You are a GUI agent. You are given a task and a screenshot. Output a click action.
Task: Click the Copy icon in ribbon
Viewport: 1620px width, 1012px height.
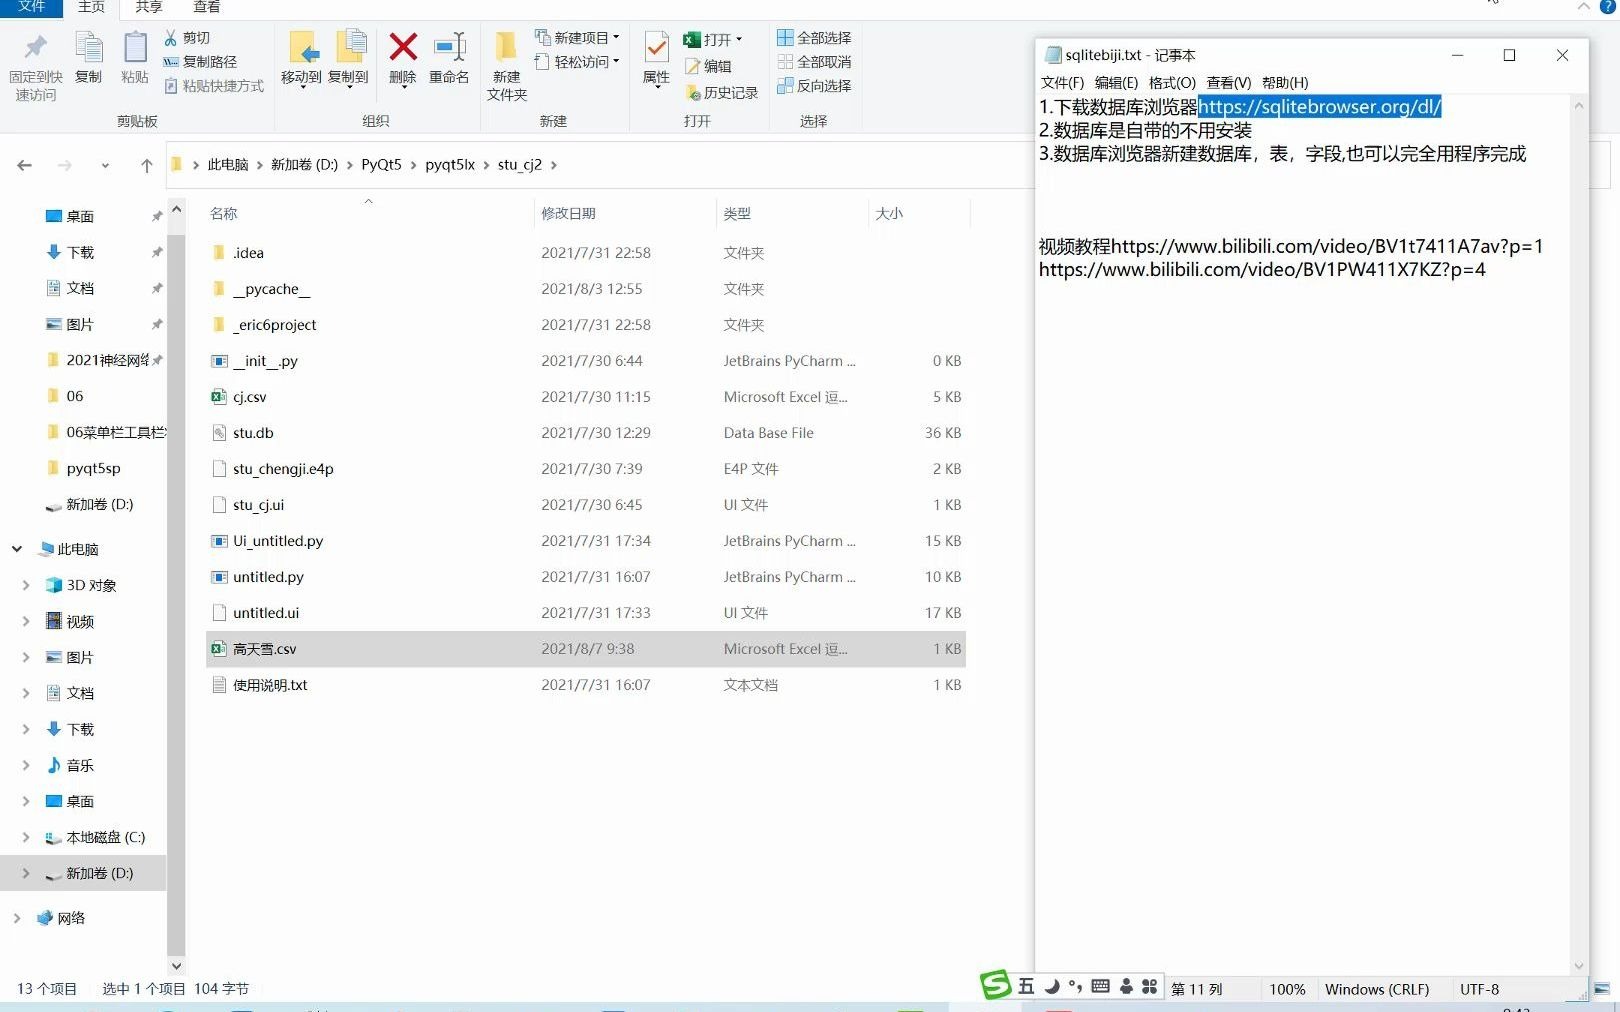pyautogui.click(x=88, y=48)
